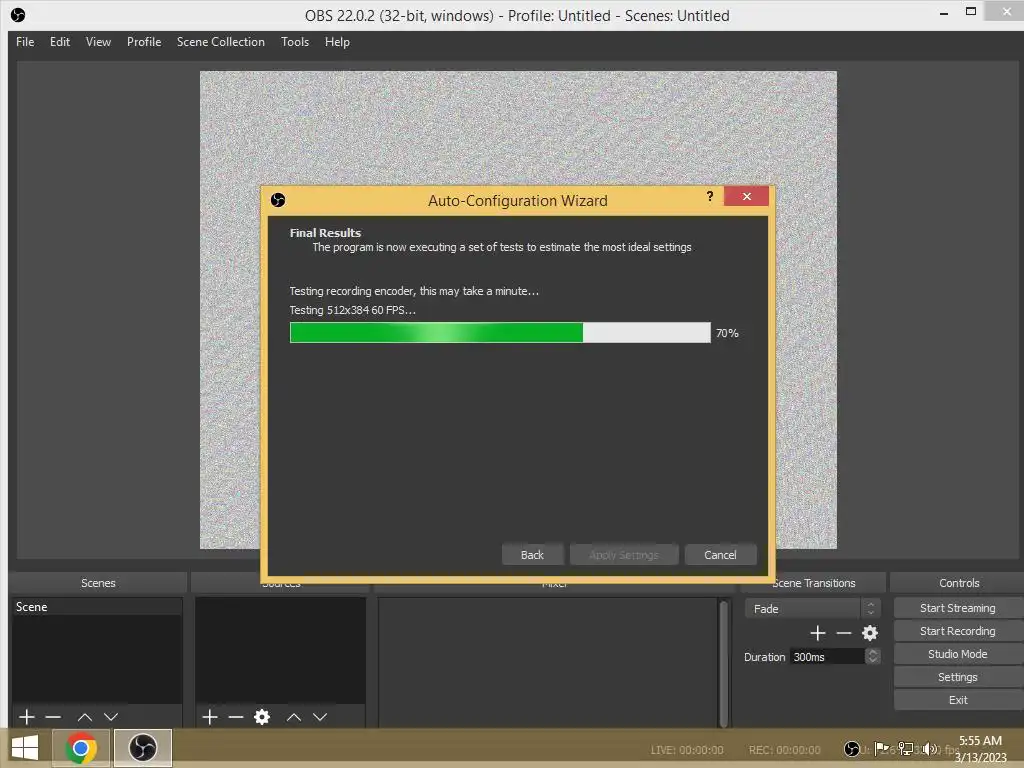
Task: Open volume speaker tray icon
Action: point(931,748)
